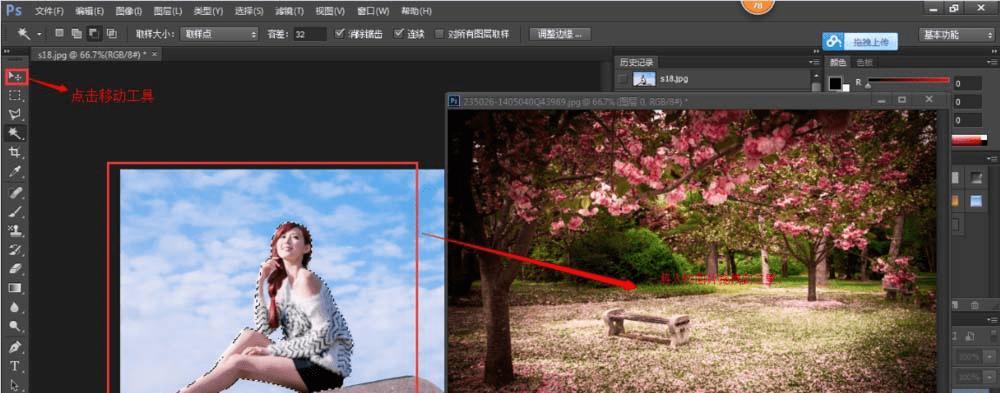Image resolution: width=1000 pixels, height=393 pixels.
Task: Select the s18.jpg history snapshot thumbnail
Action: point(643,78)
